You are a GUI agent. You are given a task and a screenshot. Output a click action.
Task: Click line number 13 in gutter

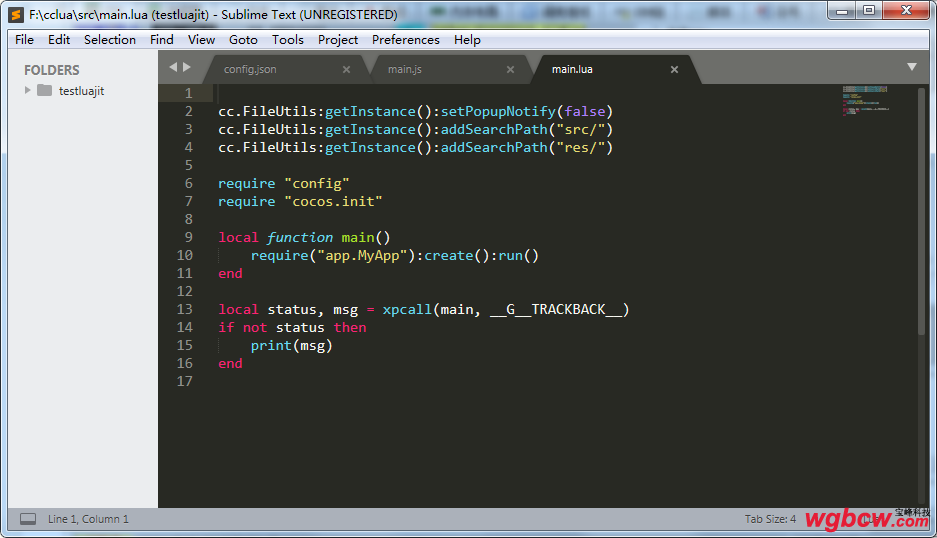185,309
